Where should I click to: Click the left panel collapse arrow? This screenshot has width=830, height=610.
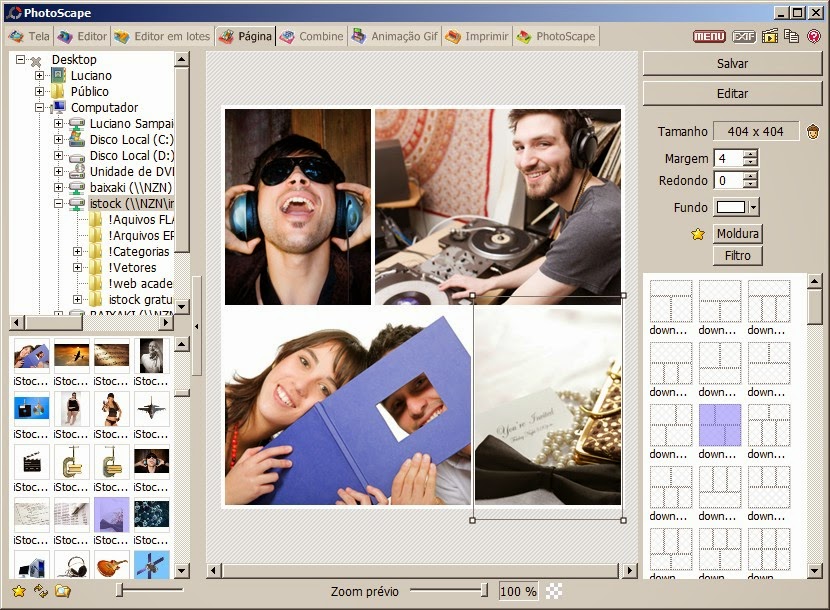tap(196, 326)
